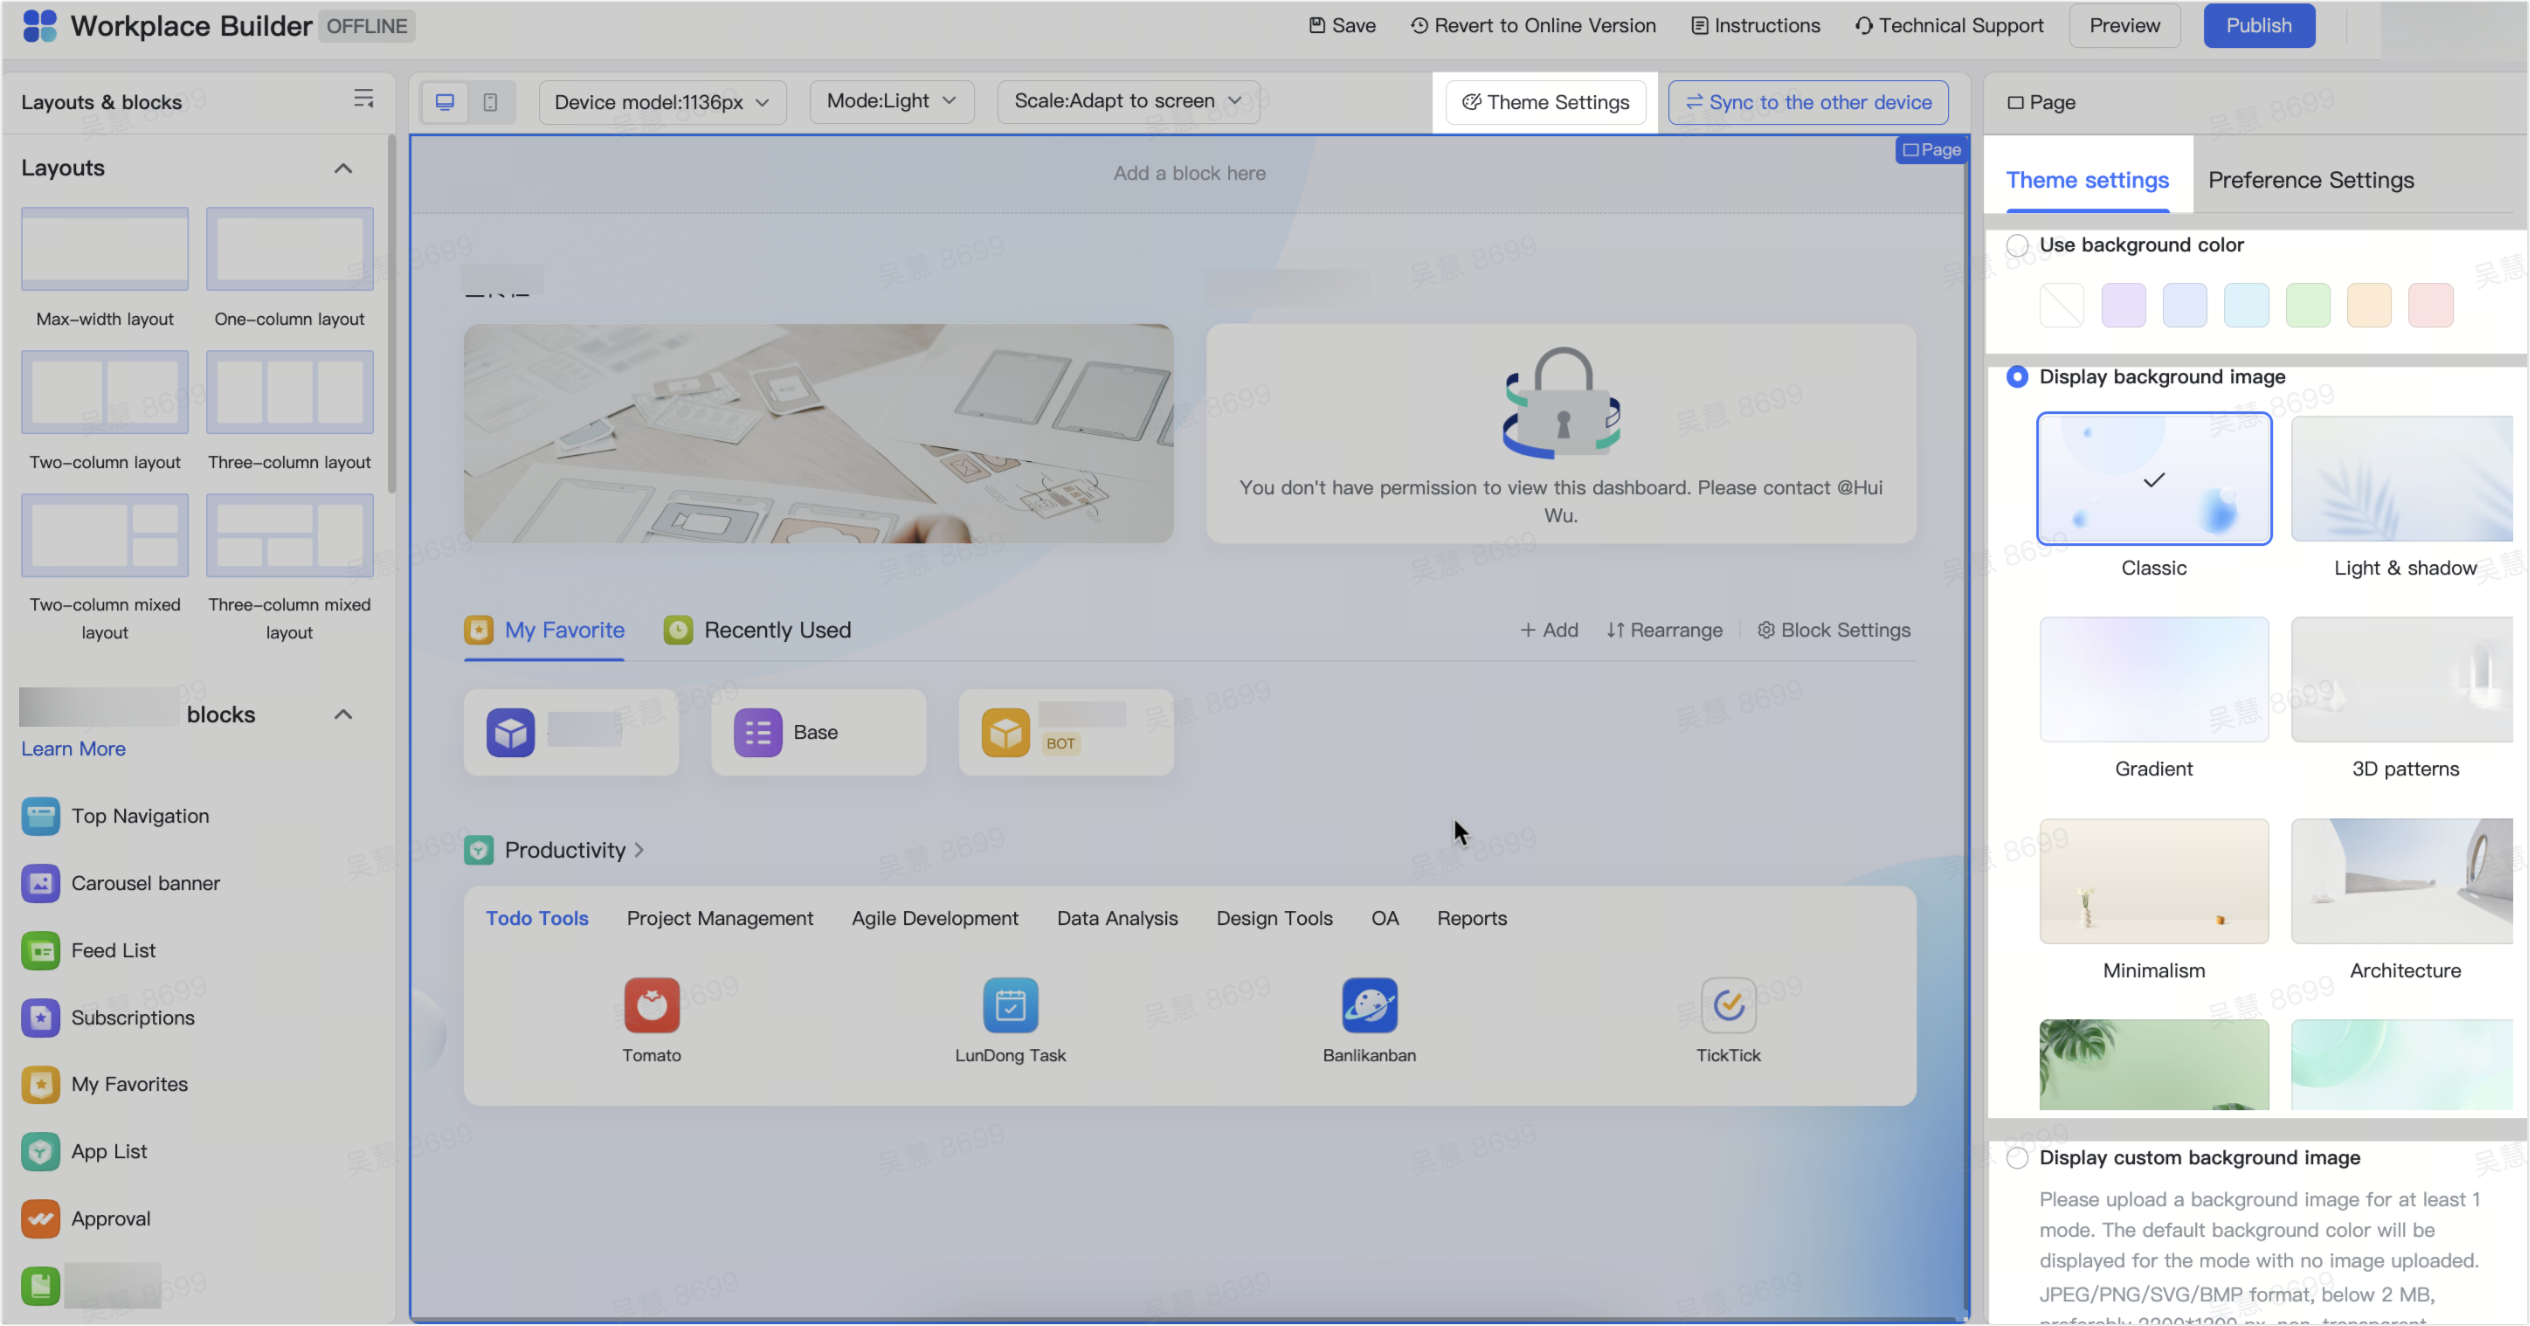Open the Mode:Light dropdown
This screenshot has width=2530, height=1326.
(890, 101)
